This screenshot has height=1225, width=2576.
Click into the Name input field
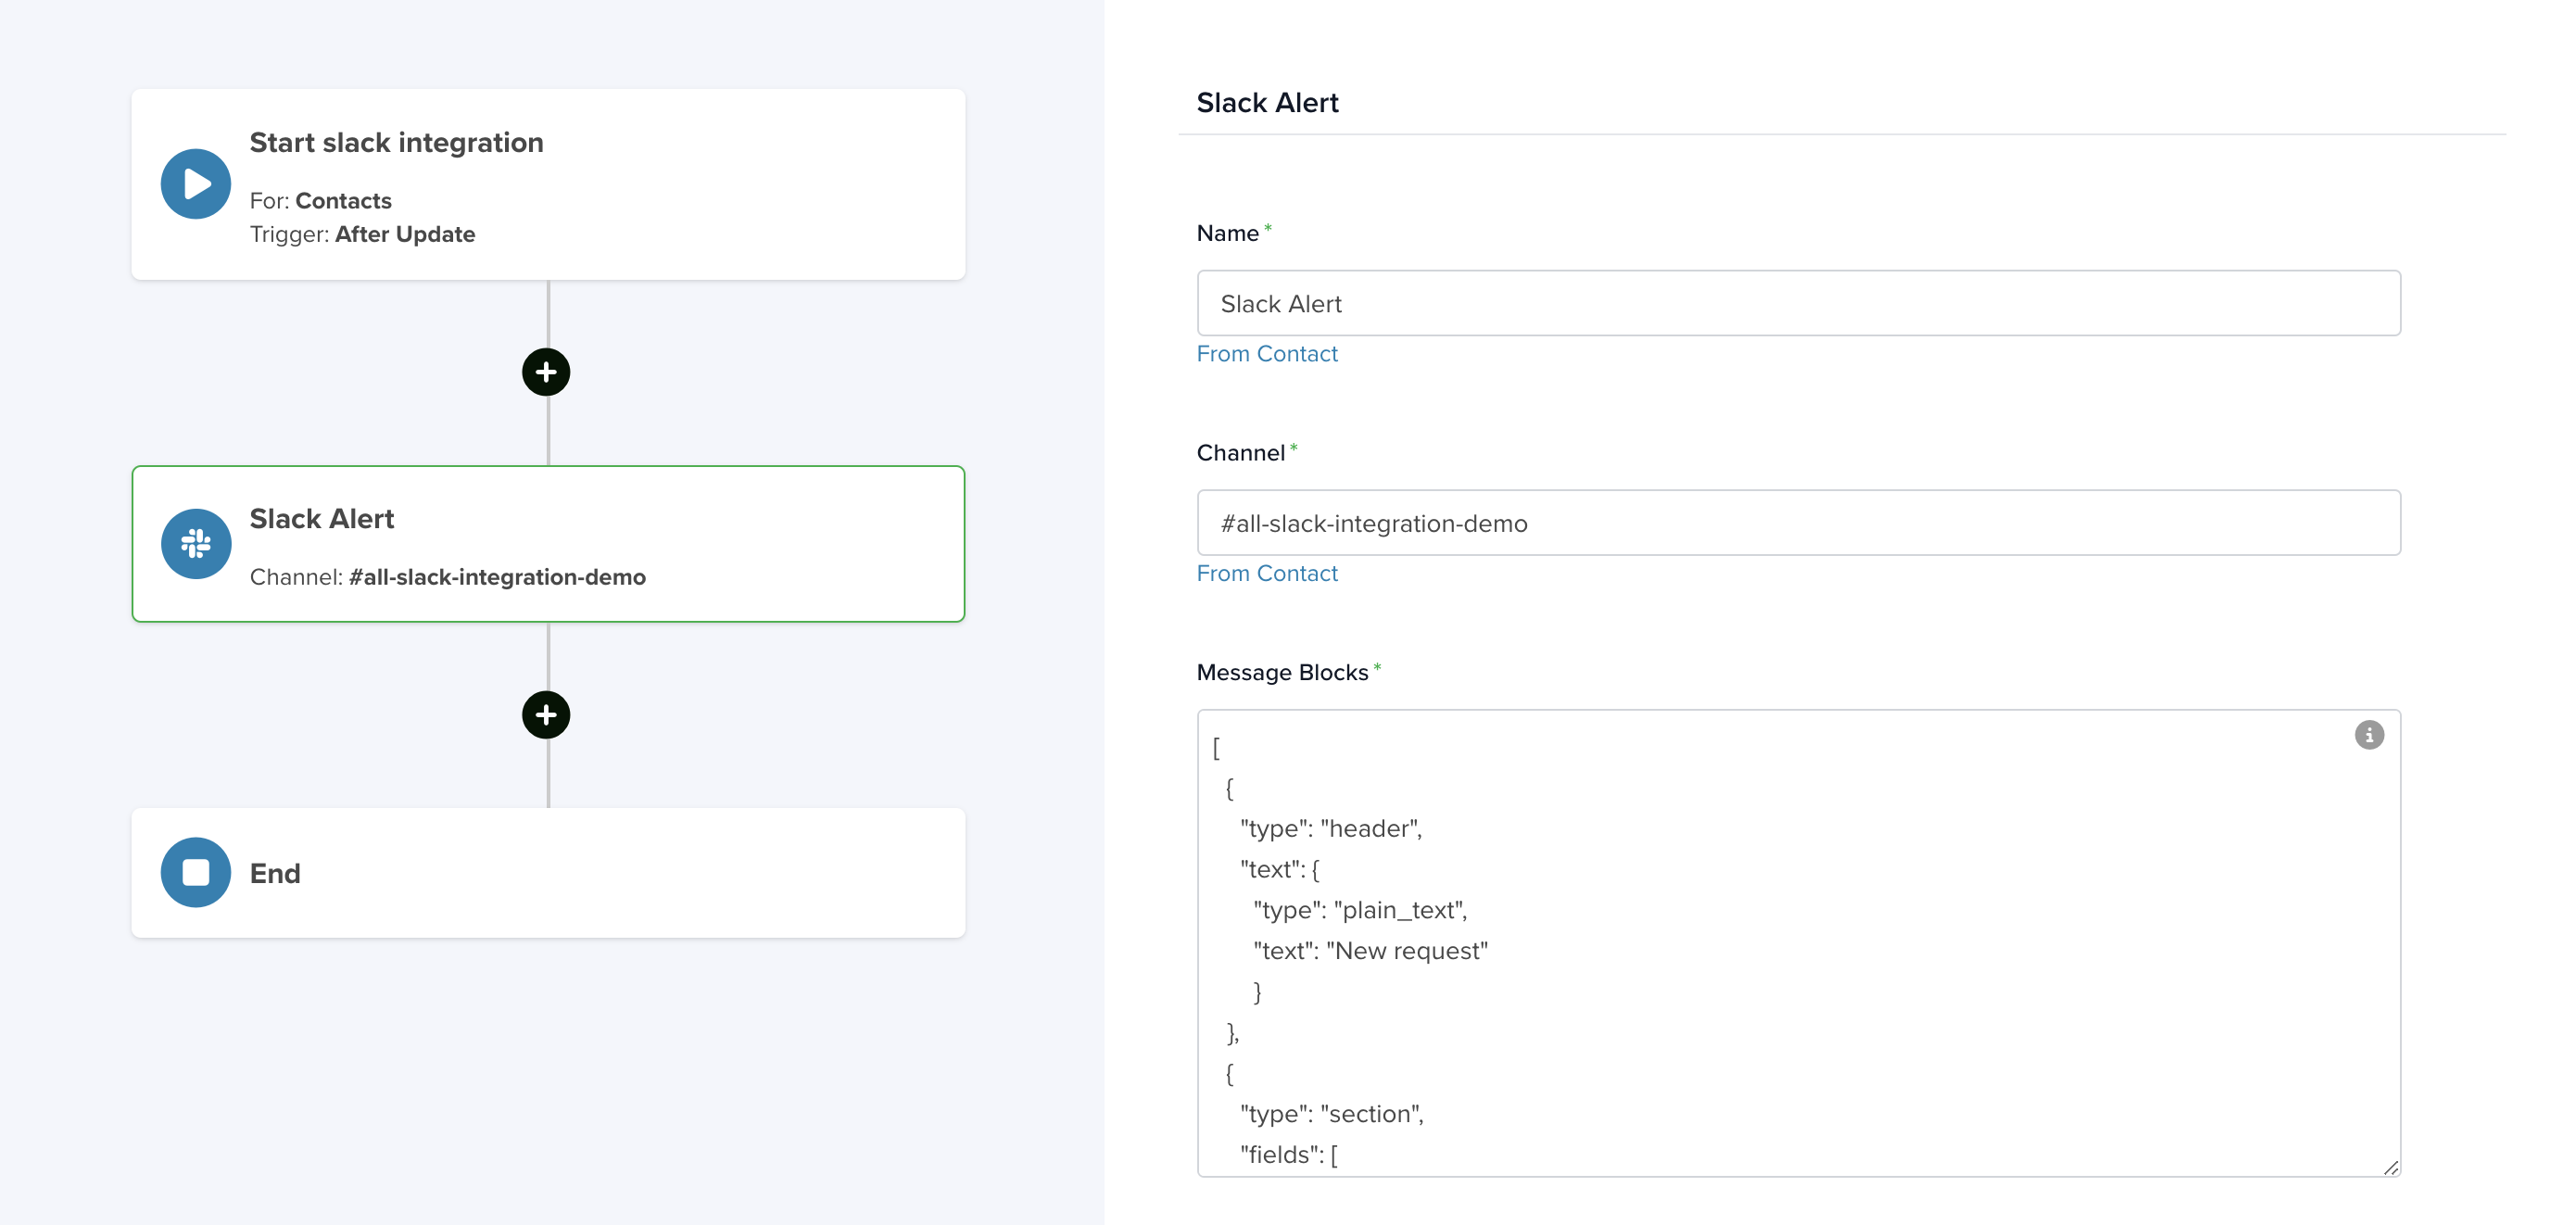(1798, 303)
